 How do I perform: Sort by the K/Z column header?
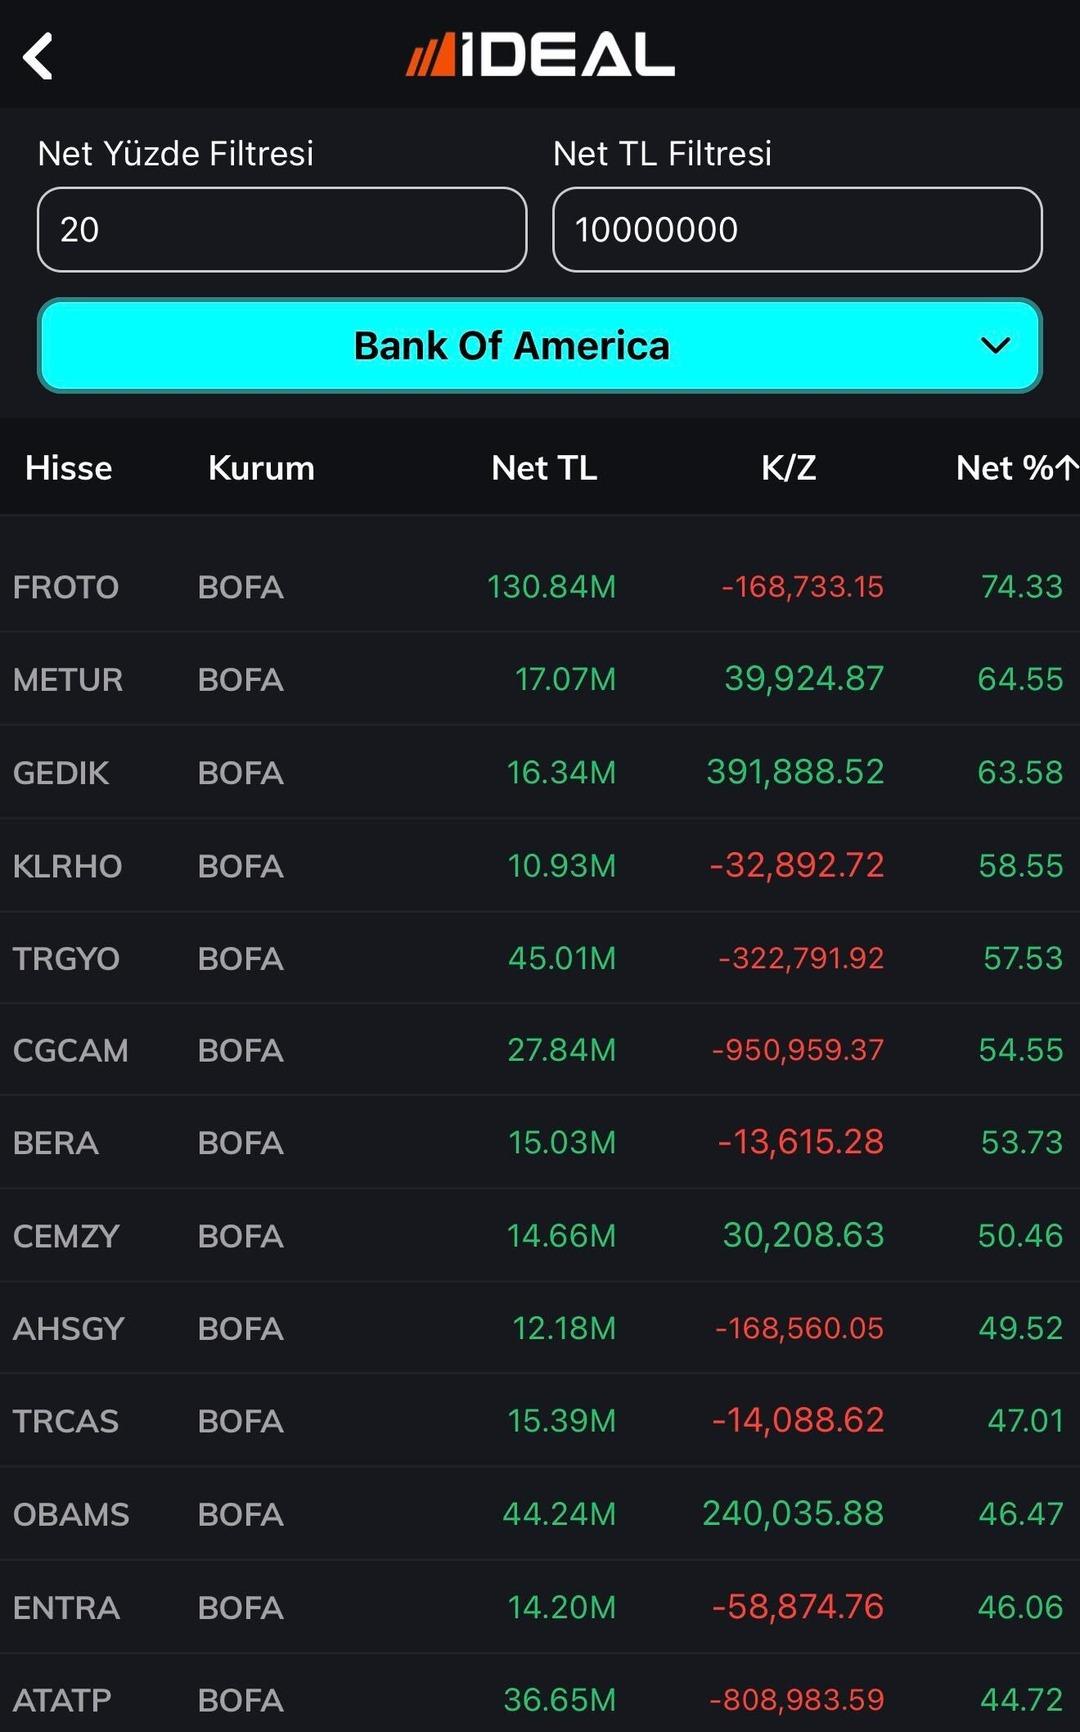(789, 468)
